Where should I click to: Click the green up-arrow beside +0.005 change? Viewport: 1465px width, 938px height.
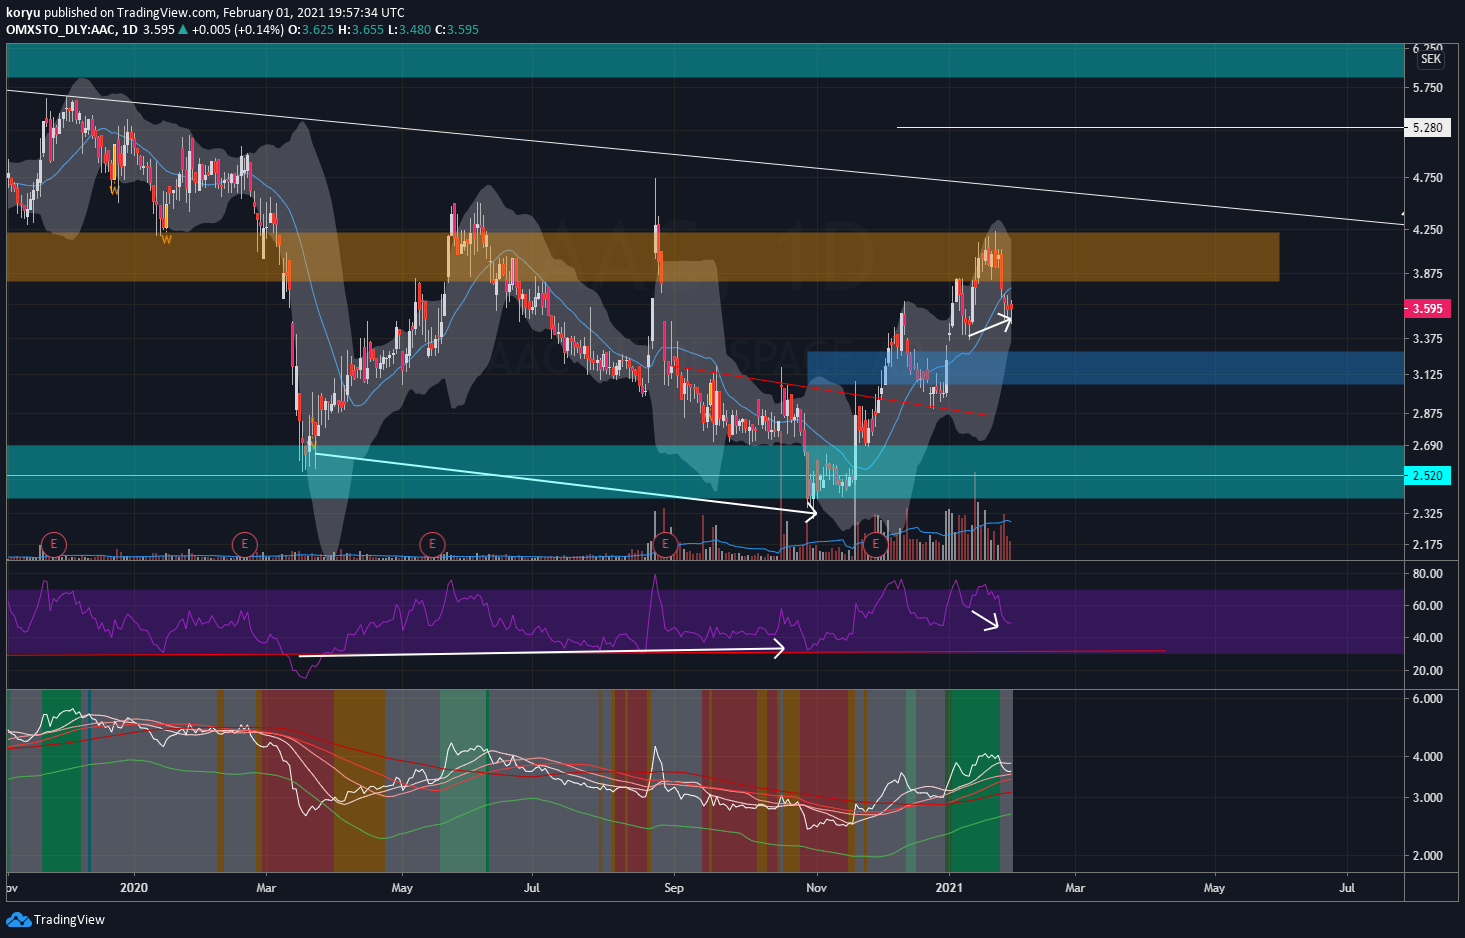tap(184, 29)
